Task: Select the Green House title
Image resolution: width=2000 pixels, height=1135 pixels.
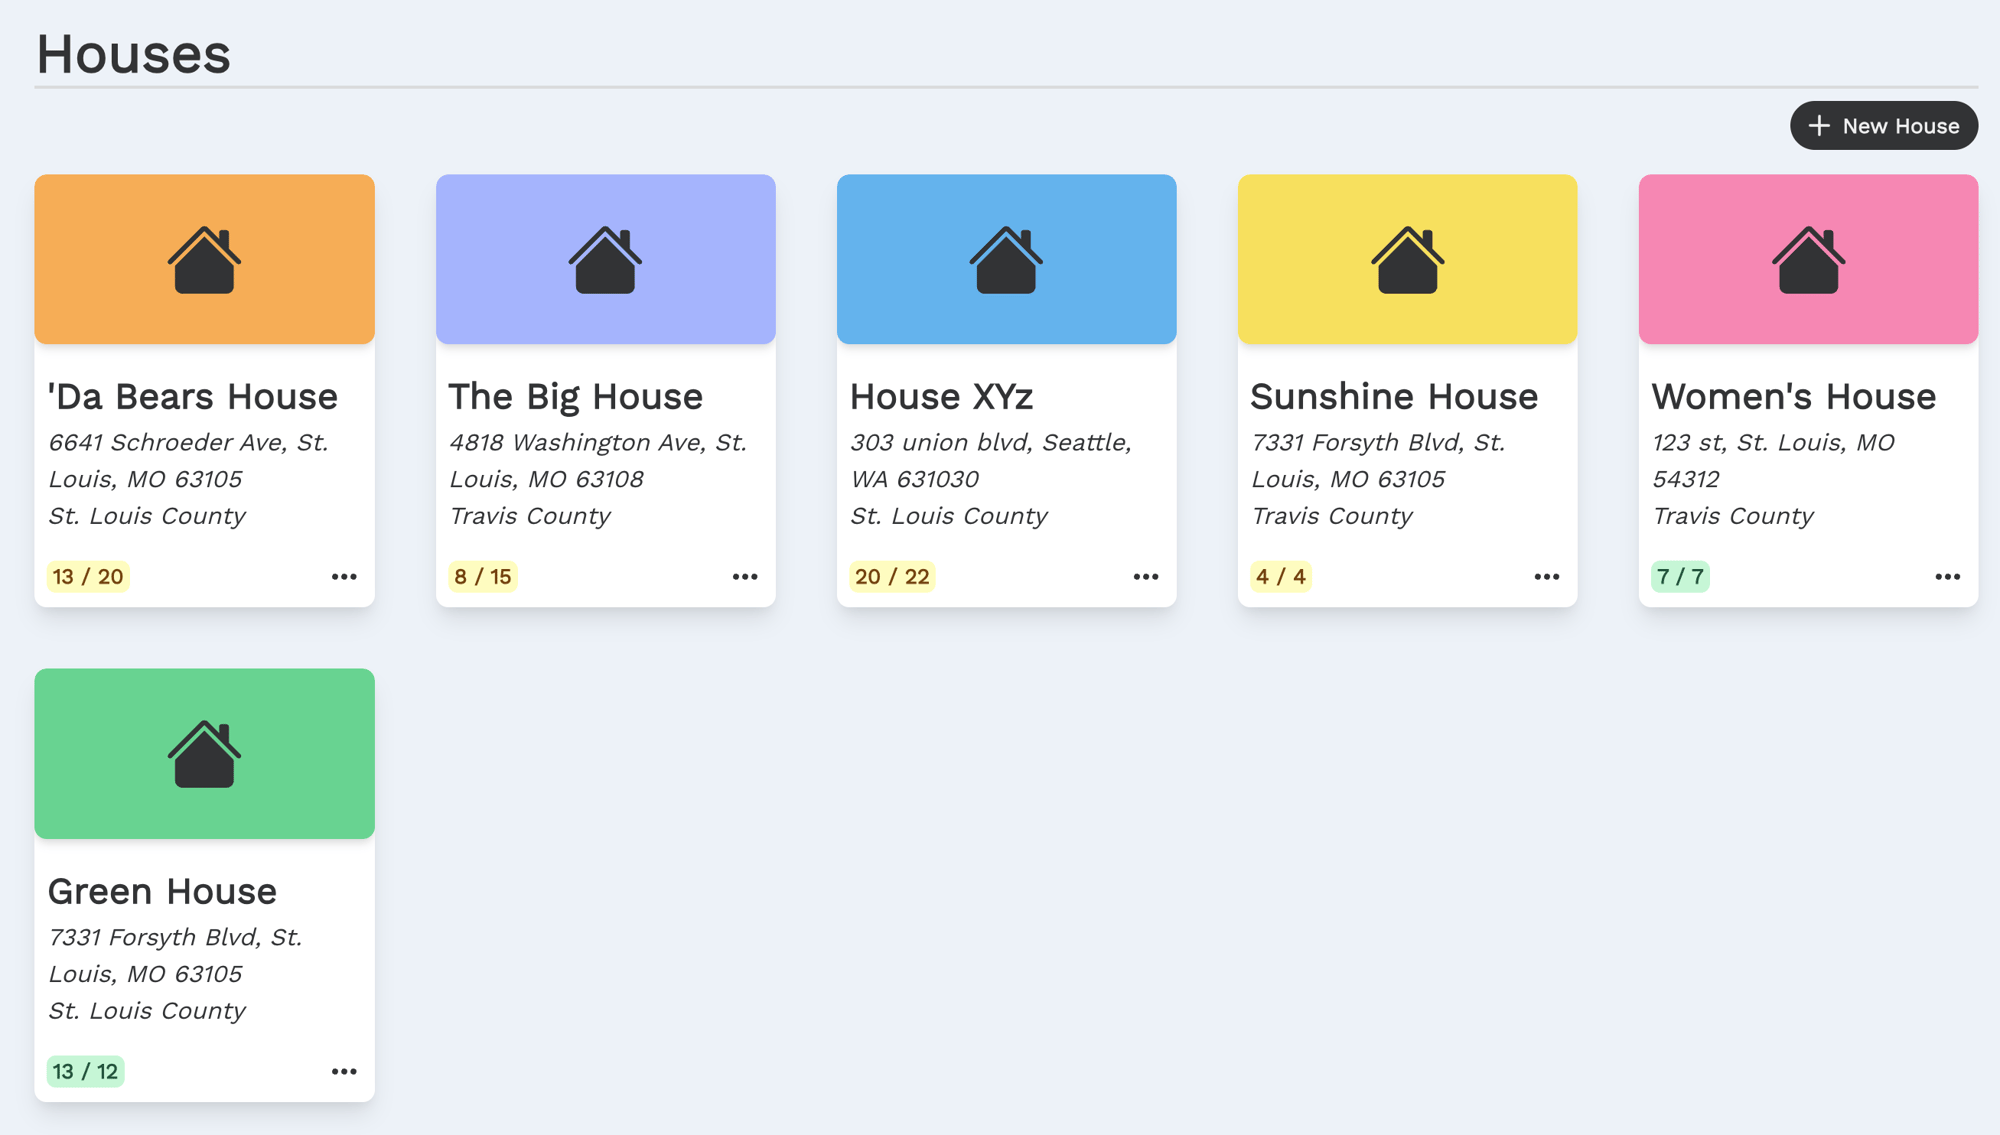Action: click(x=162, y=891)
